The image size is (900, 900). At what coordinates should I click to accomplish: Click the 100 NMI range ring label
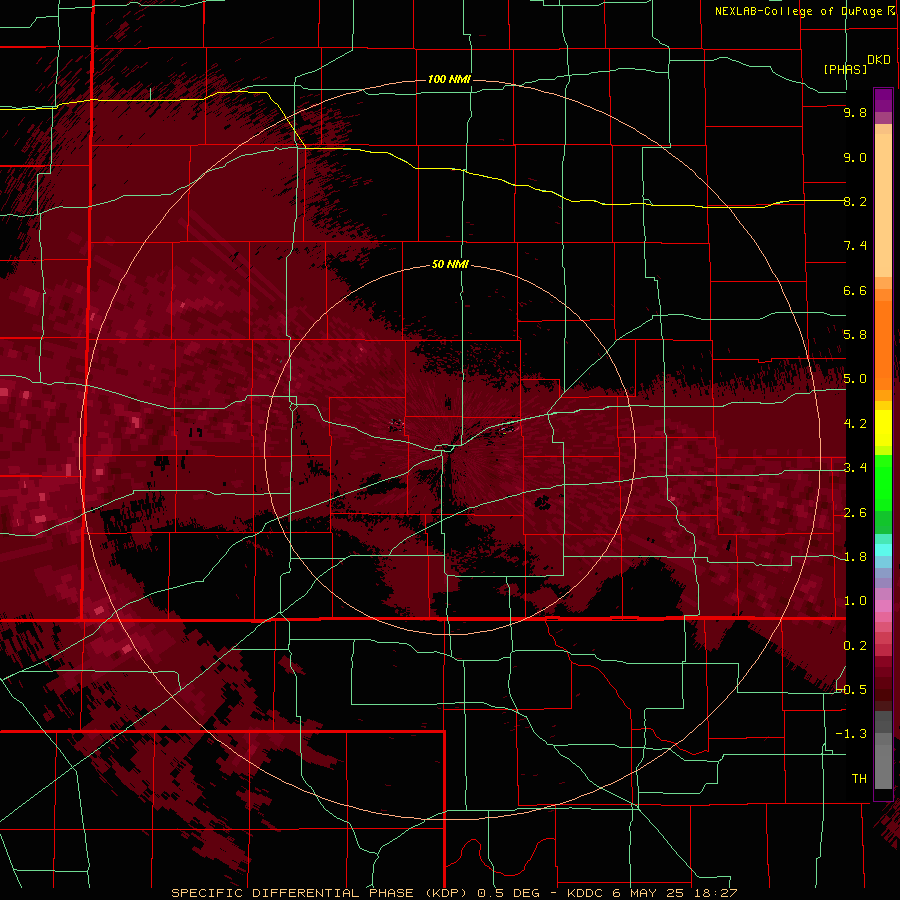point(449,79)
